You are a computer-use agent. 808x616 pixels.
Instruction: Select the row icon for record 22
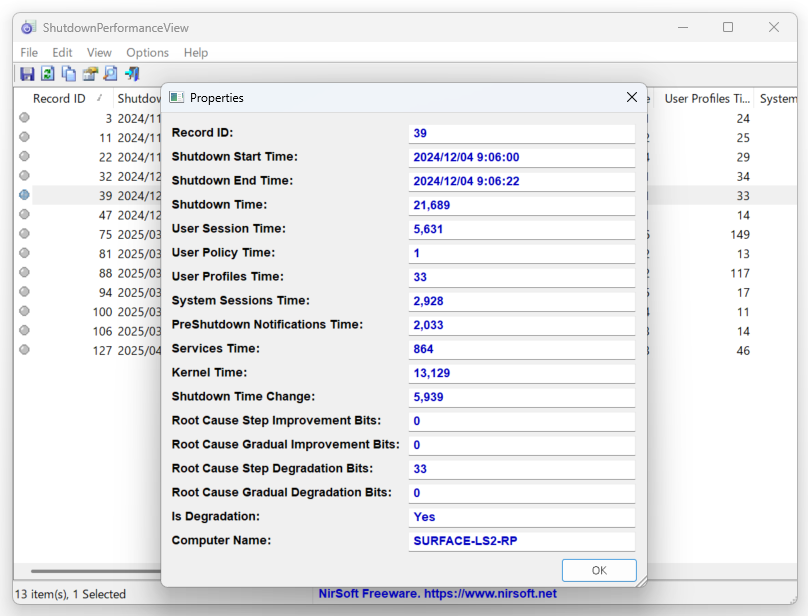point(24,156)
